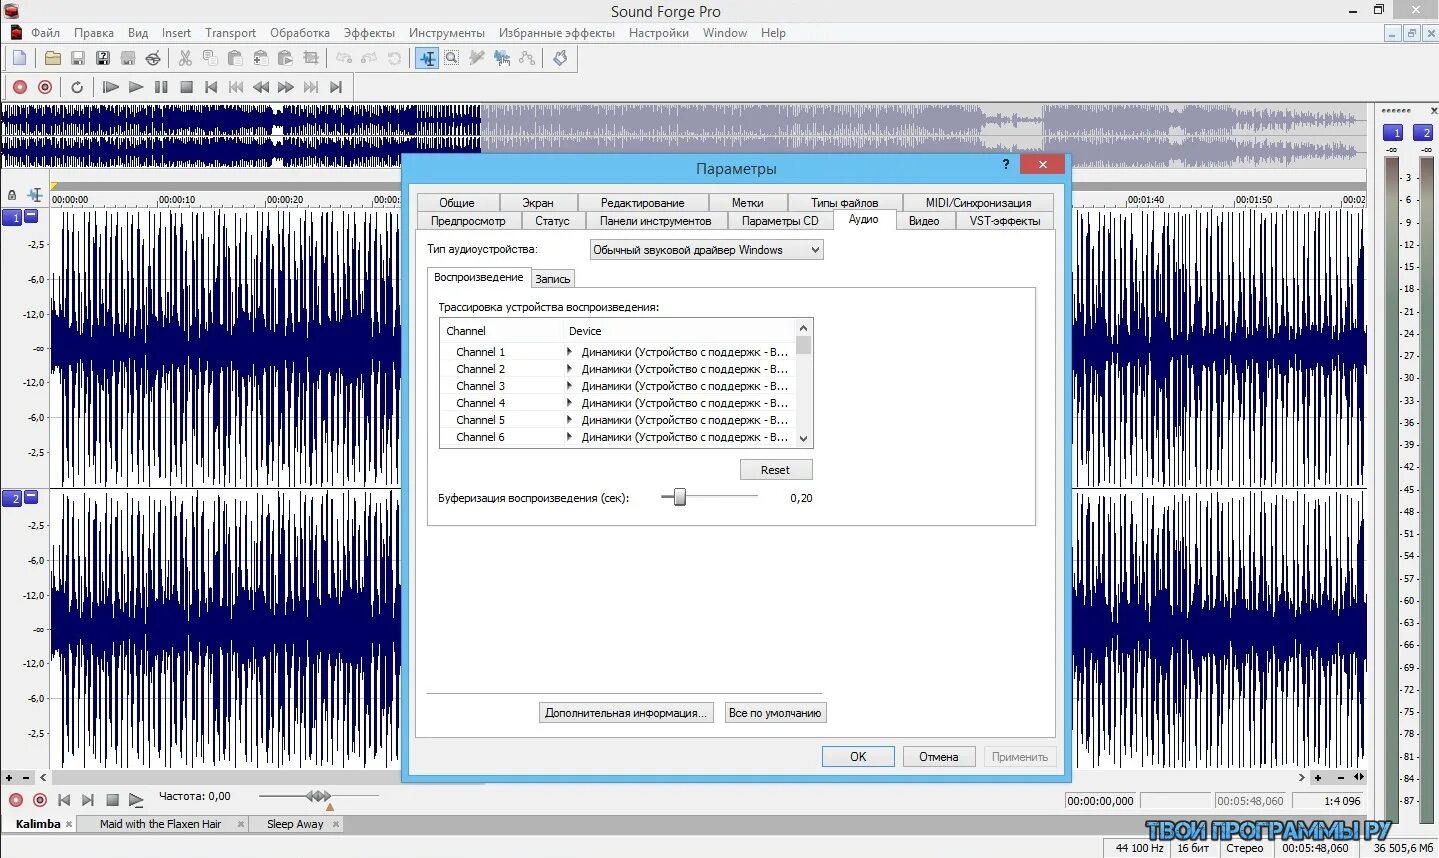The width and height of the screenshot is (1439, 858).
Task: Click Go to Start in the top transport bar
Action: (x=211, y=87)
